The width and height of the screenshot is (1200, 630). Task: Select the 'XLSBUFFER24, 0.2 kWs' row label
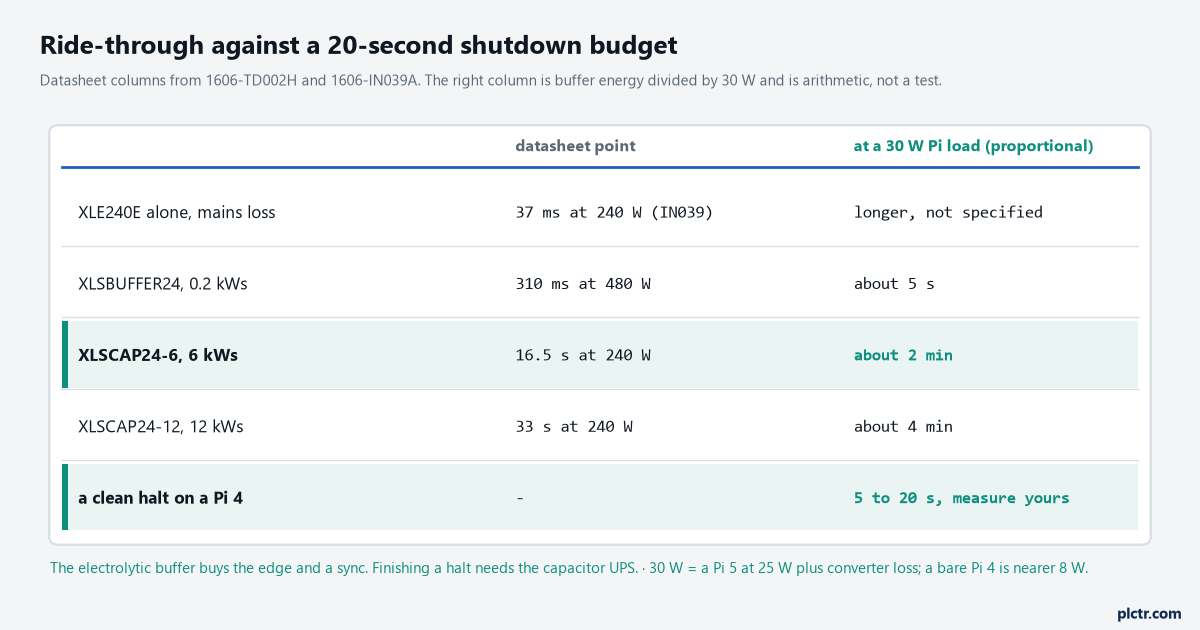[x=163, y=284]
